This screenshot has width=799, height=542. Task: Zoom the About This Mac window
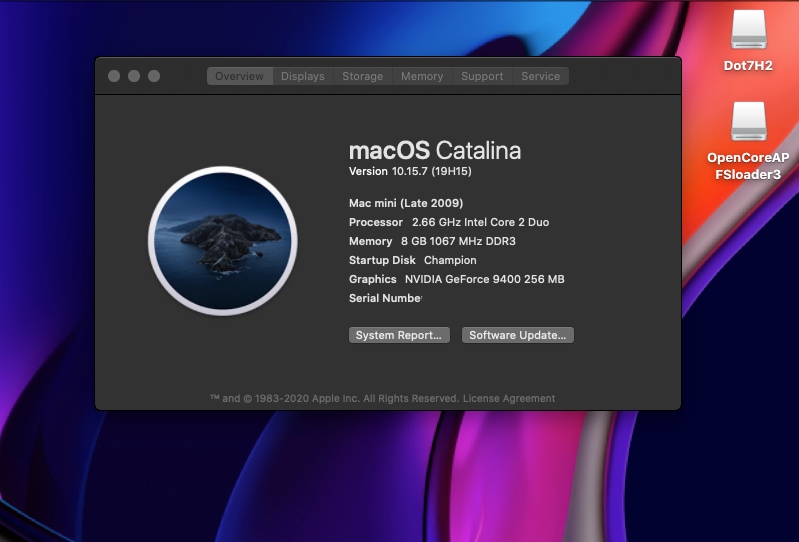coord(154,76)
